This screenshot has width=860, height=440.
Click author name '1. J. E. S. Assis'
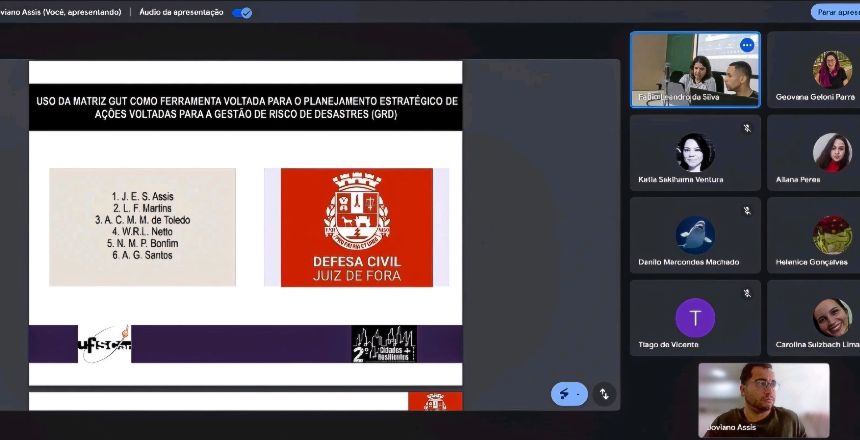click(143, 196)
